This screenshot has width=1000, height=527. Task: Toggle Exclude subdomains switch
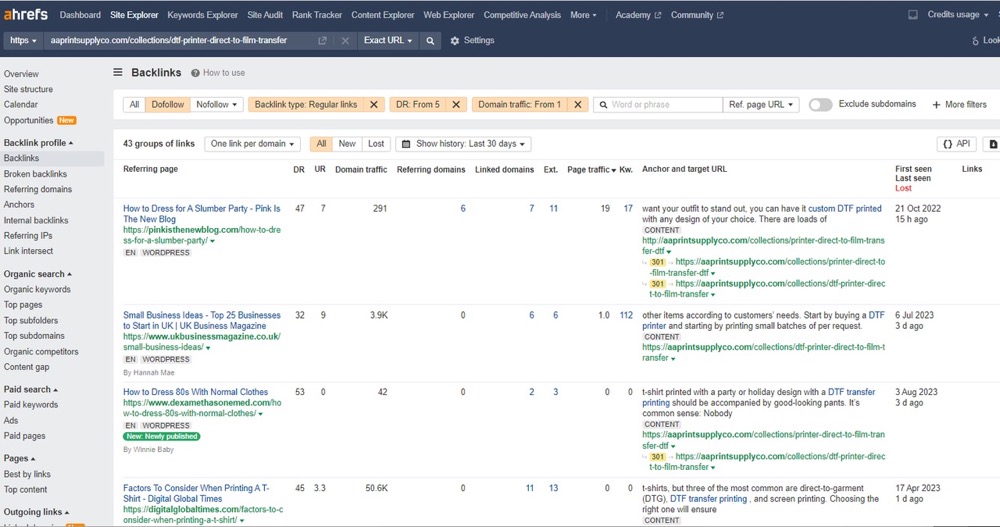(x=821, y=105)
